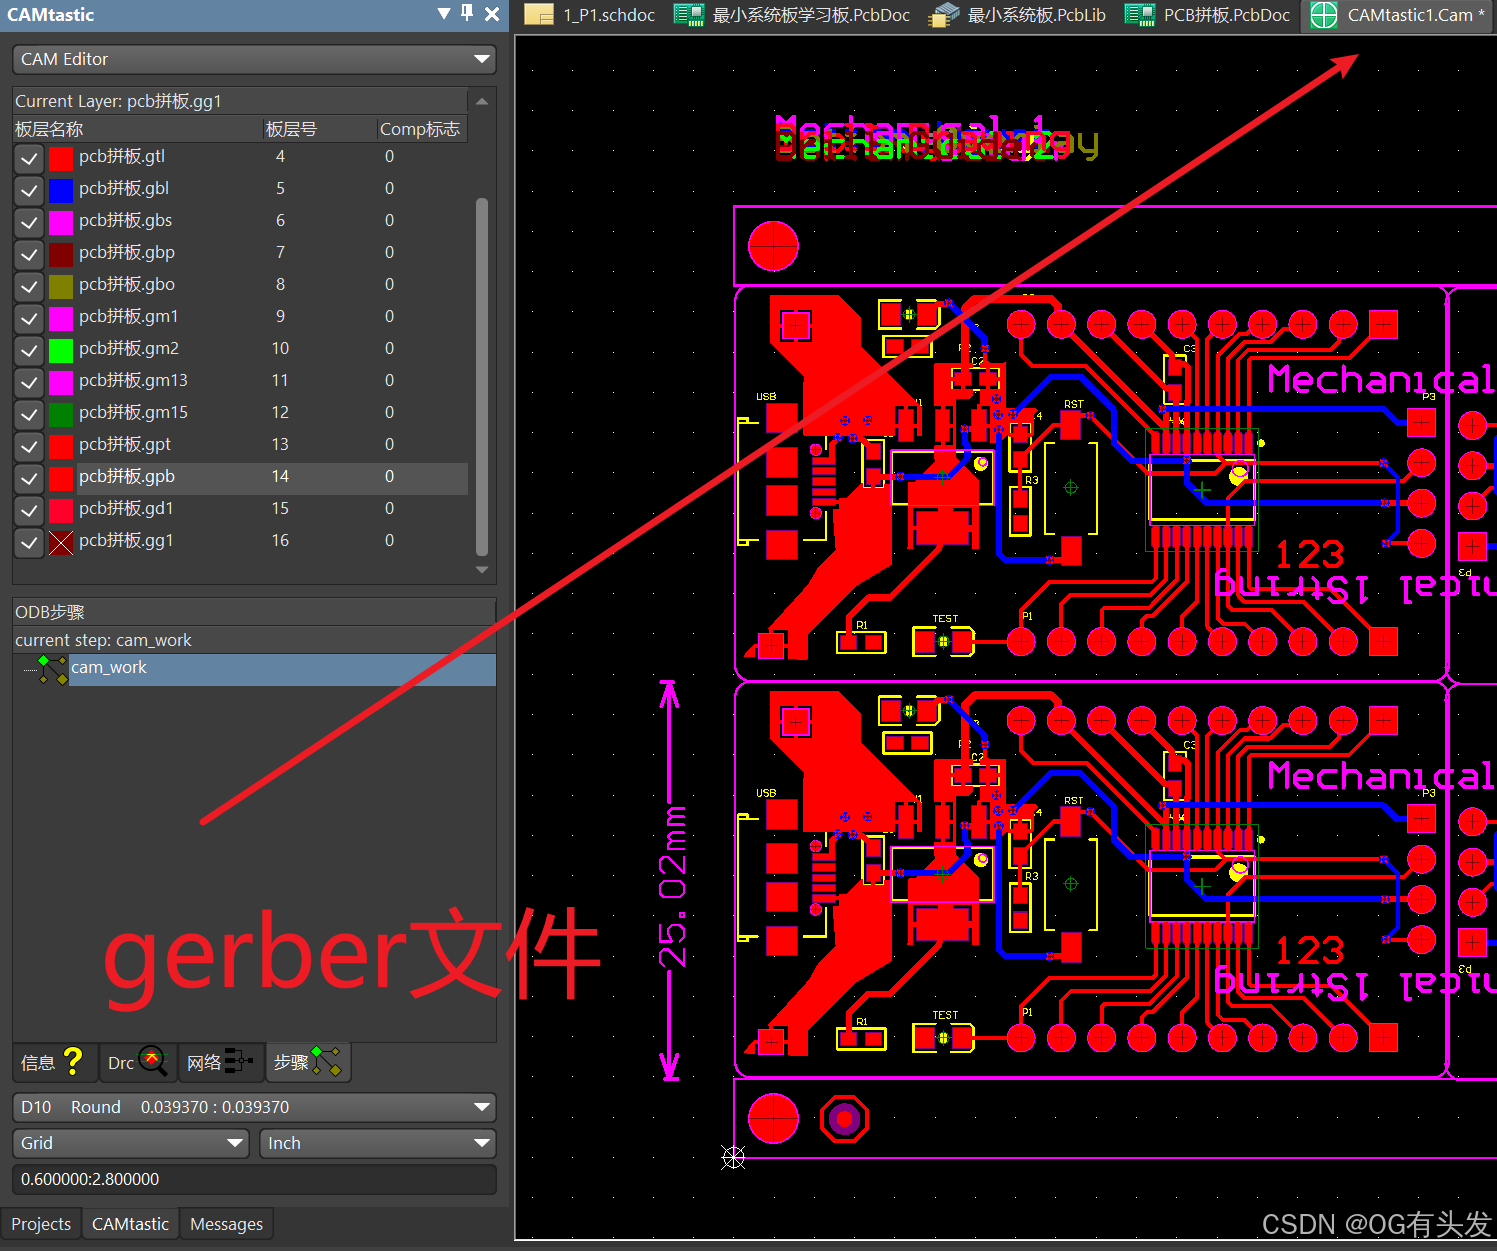
Task: Open the 步骤 steps tab
Action: [308, 1062]
